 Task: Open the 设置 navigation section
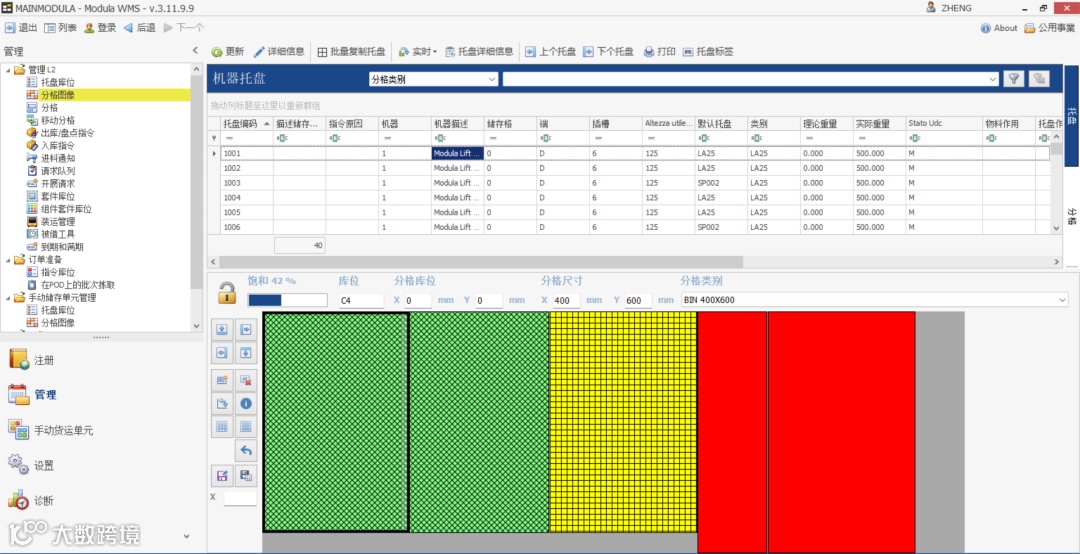31,465
